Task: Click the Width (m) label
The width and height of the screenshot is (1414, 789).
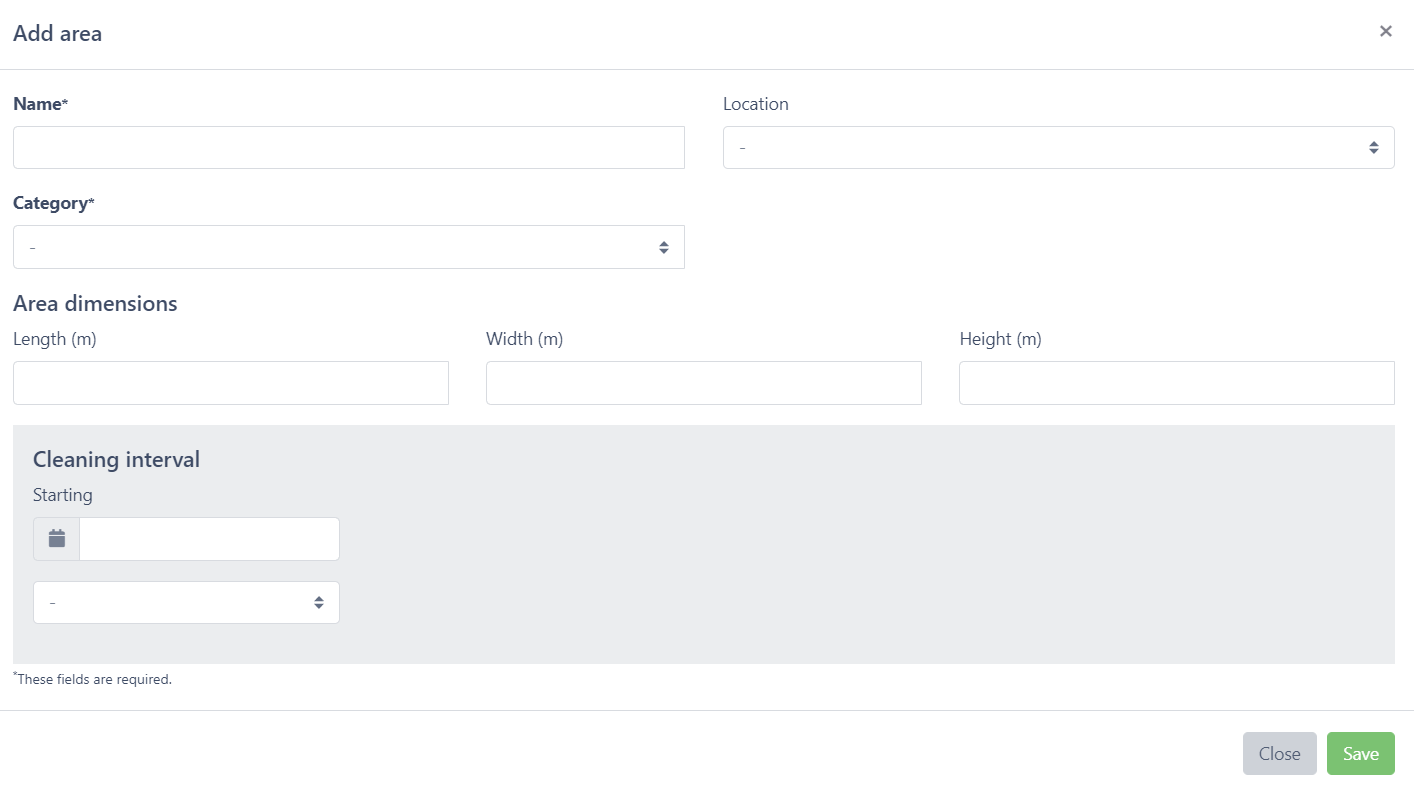Action: (524, 339)
